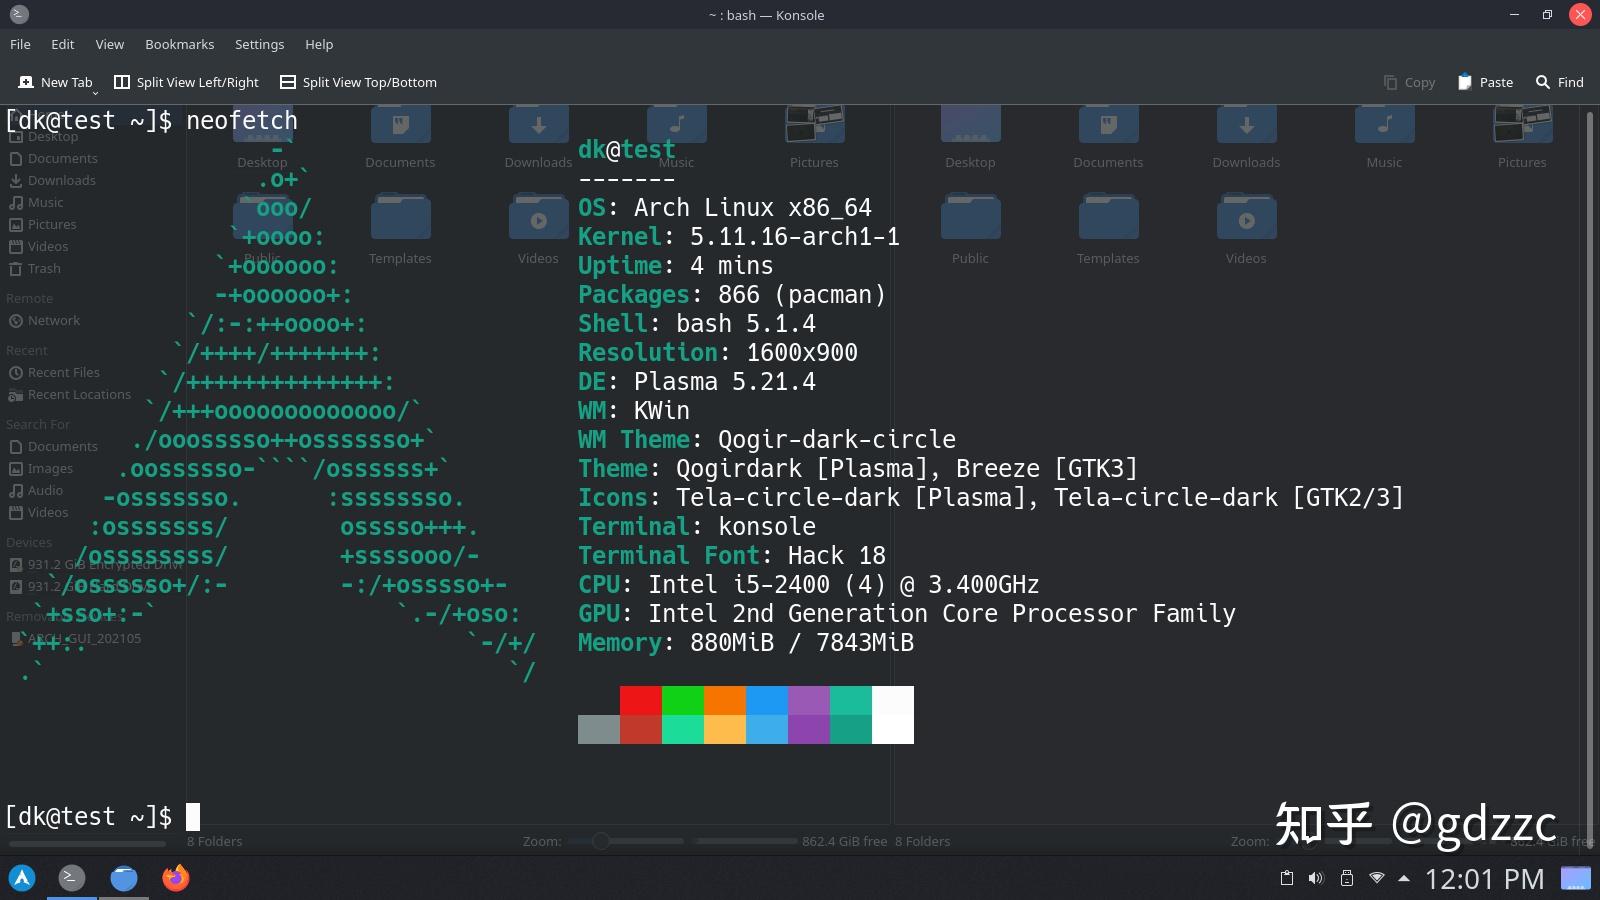The height and width of the screenshot is (900, 1600).
Task: Open the Settings menu
Action: coord(259,44)
